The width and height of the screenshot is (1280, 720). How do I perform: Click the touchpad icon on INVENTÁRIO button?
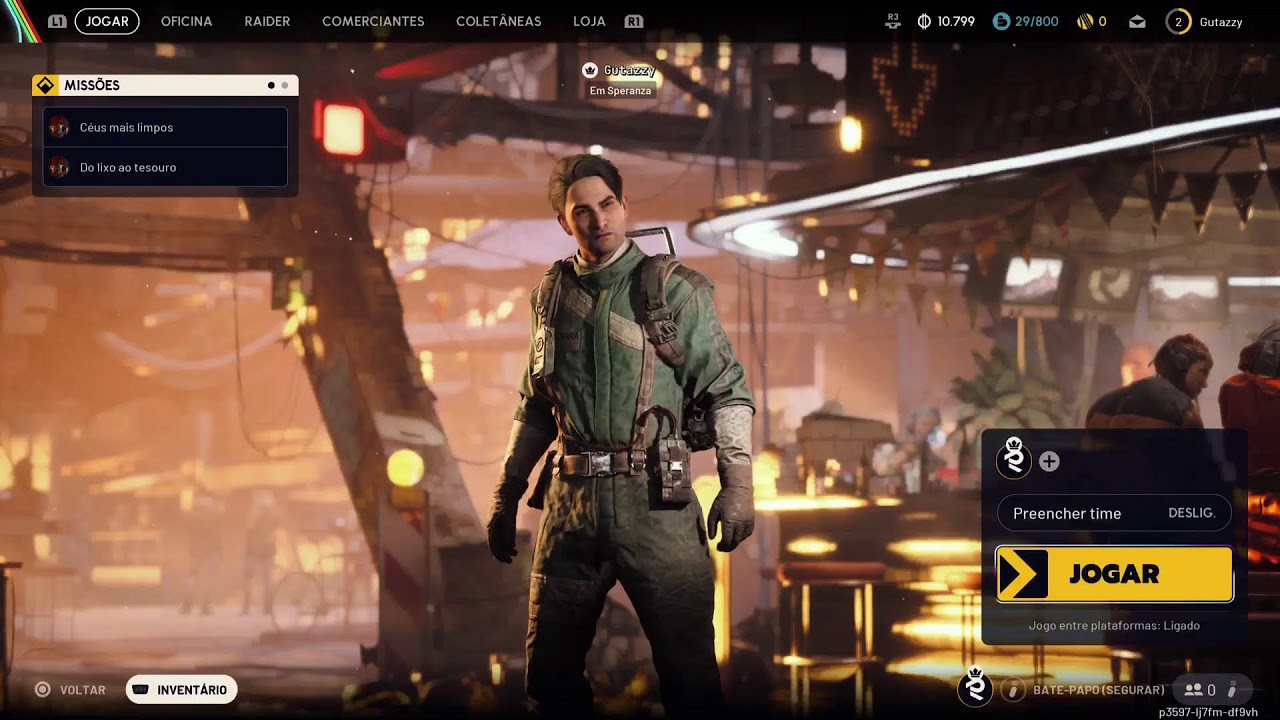141,690
